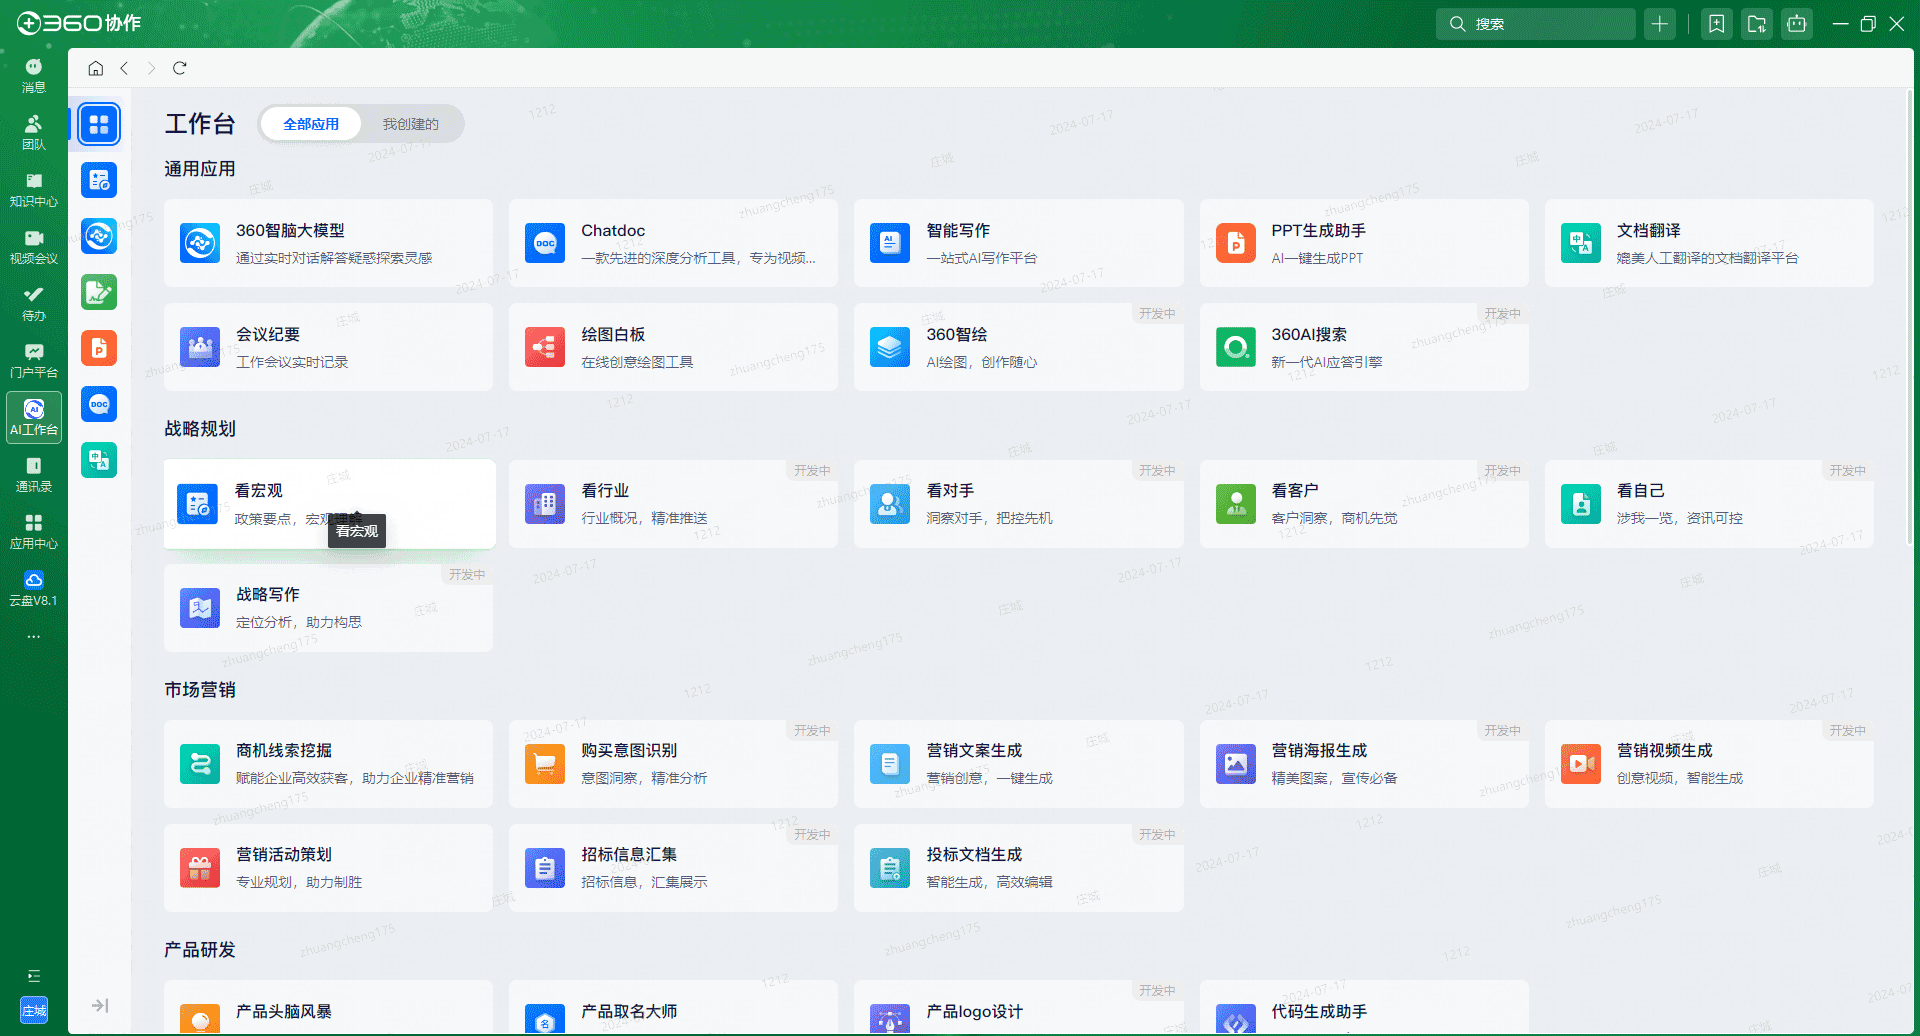Open 应用中心 app center
1920x1036 pixels.
34,531
